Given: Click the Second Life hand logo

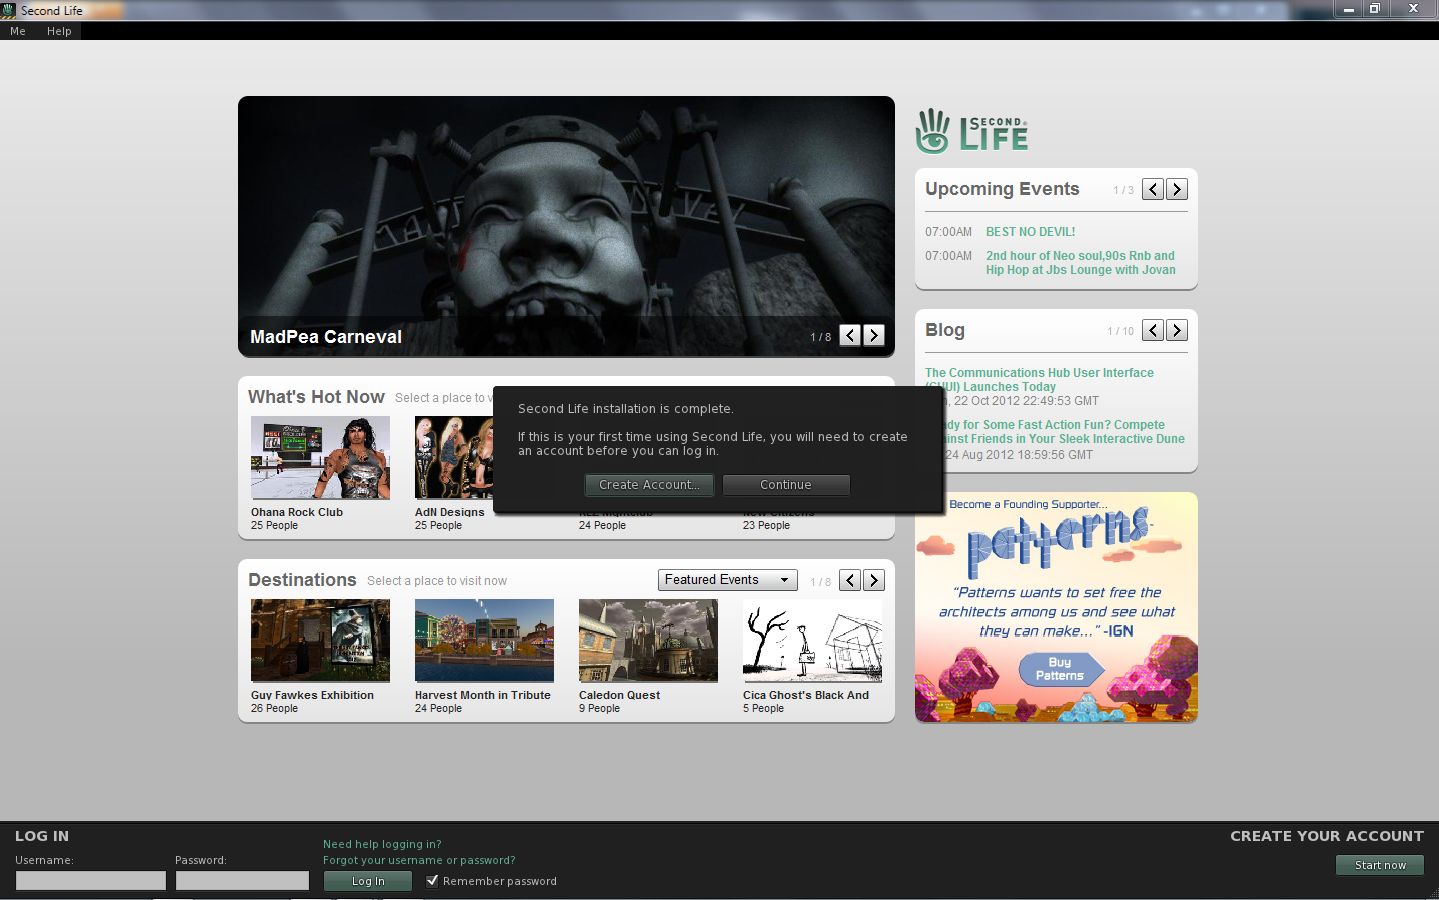Looking at the screenshot, I should pyautogui.click(x=932, y=131).
